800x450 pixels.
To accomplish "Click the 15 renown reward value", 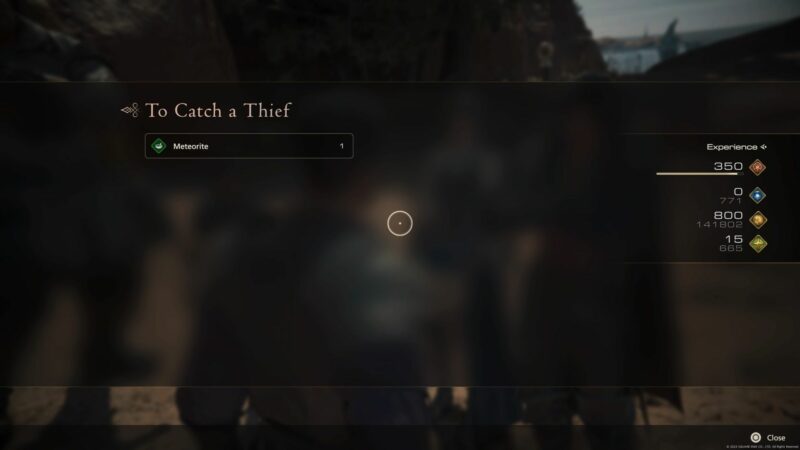I will (734, 239).
